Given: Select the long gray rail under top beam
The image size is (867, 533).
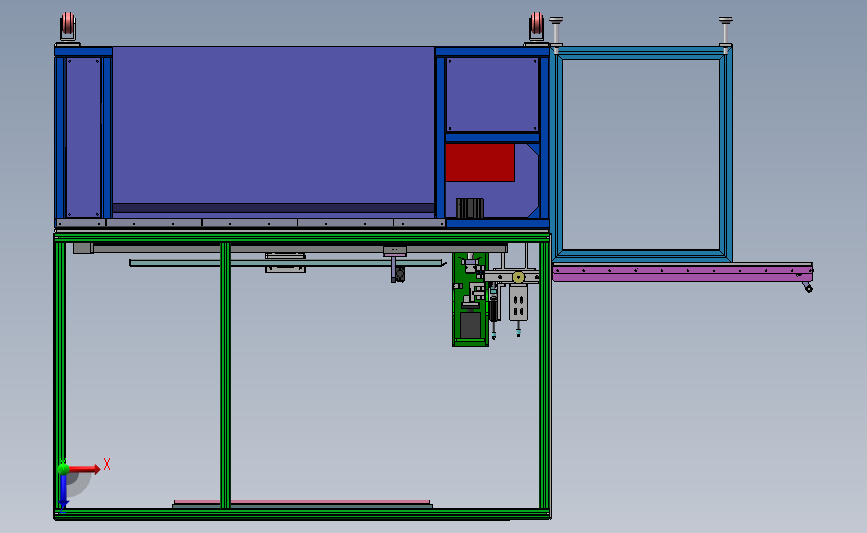Looking at the screenshot, I should pos(300,249).
